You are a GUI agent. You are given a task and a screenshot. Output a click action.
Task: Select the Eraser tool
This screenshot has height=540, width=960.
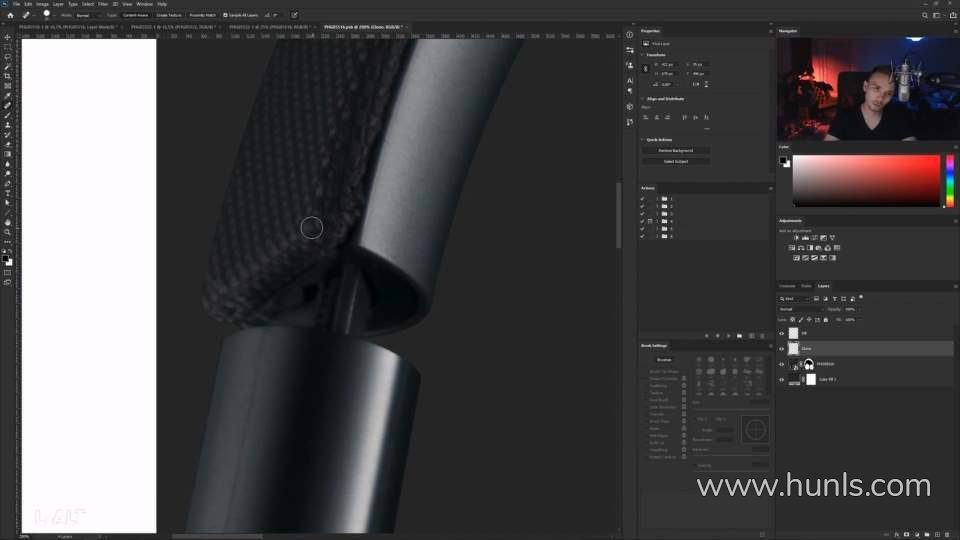(x=7, y=144)
